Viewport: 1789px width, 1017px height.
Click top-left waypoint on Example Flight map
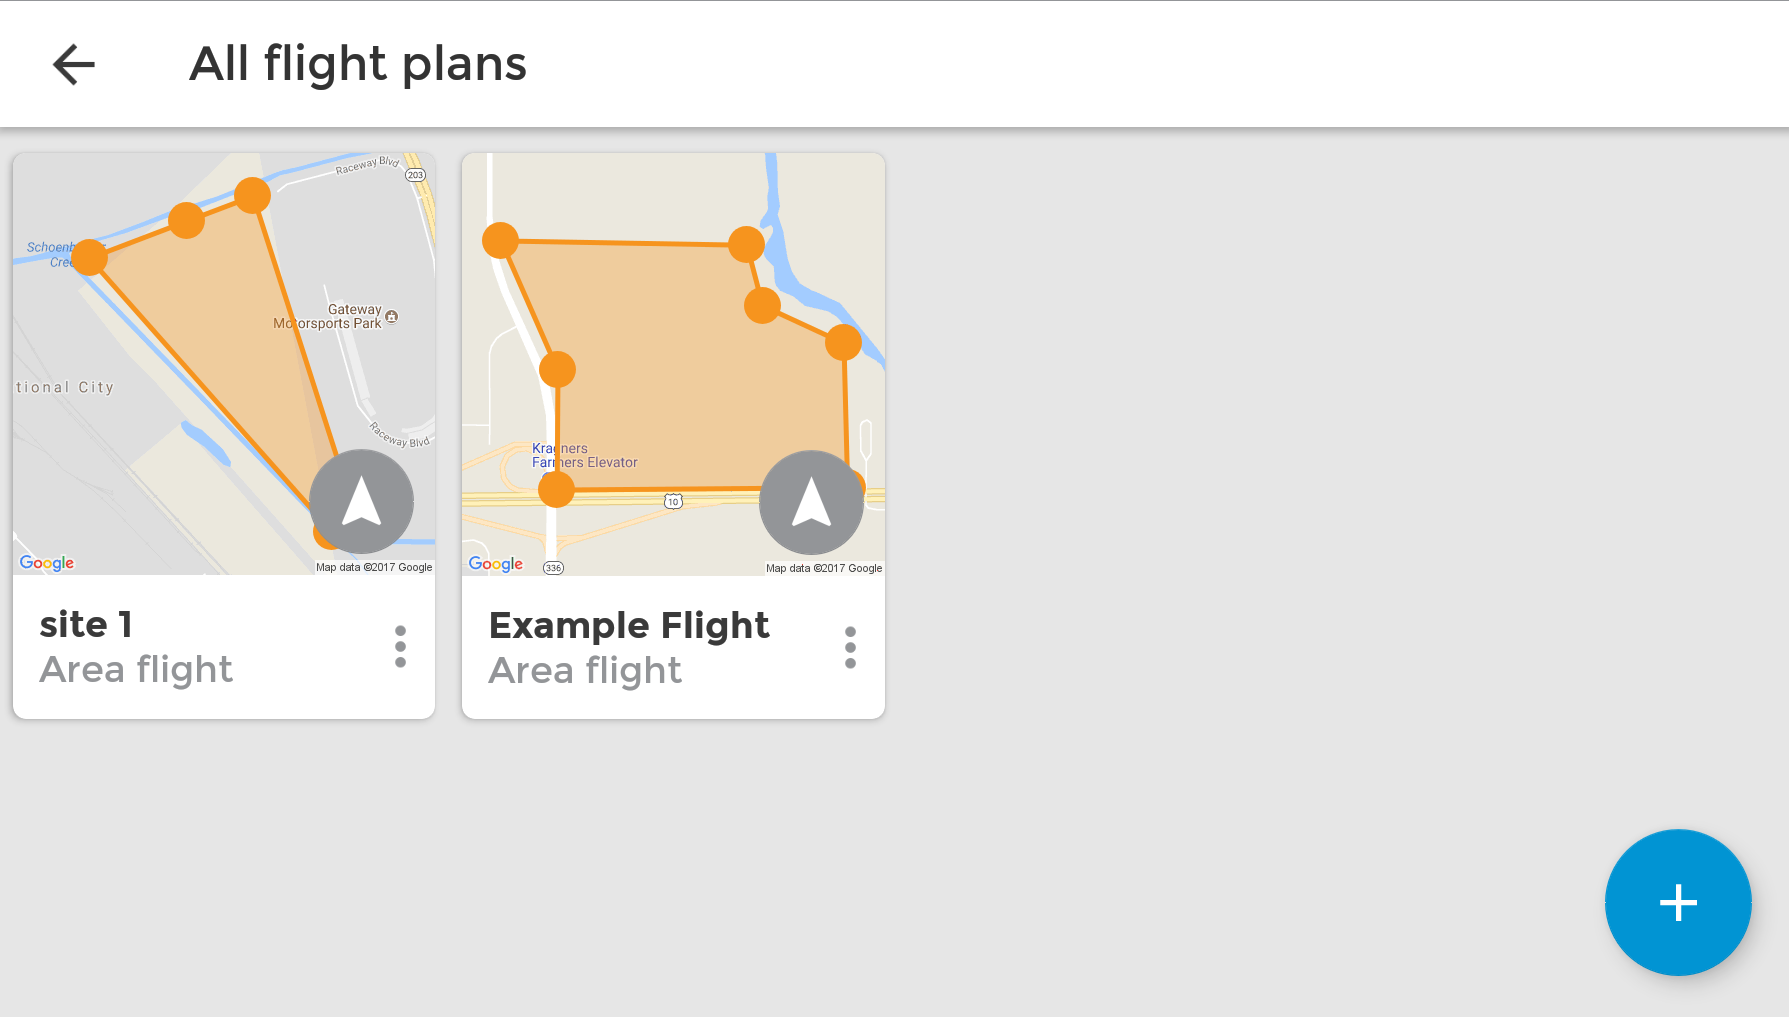point(500,240)
